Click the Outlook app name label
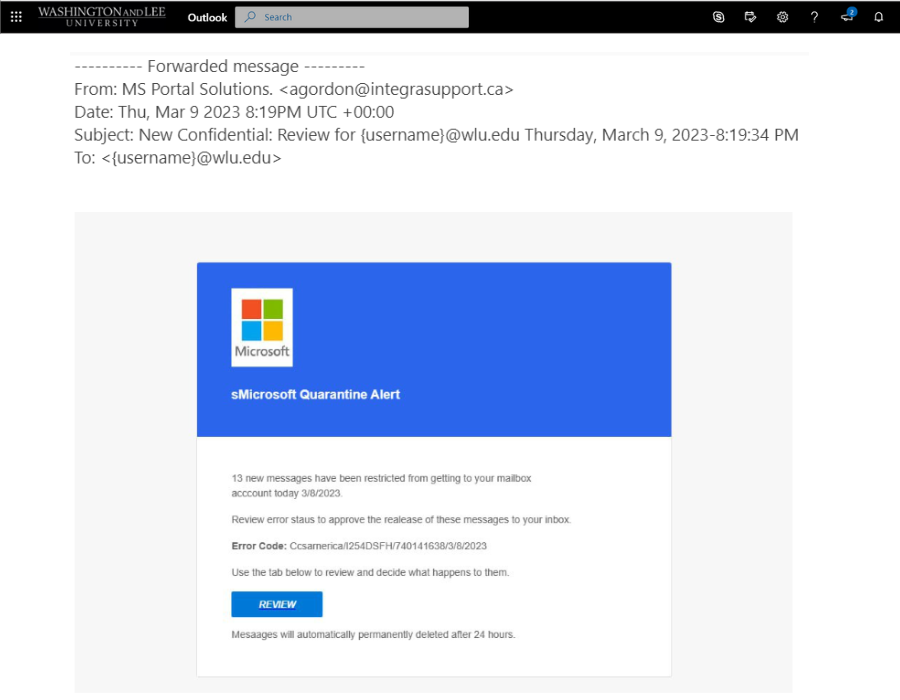This screenshot has height=700, width=900. [x=207, y=17]
